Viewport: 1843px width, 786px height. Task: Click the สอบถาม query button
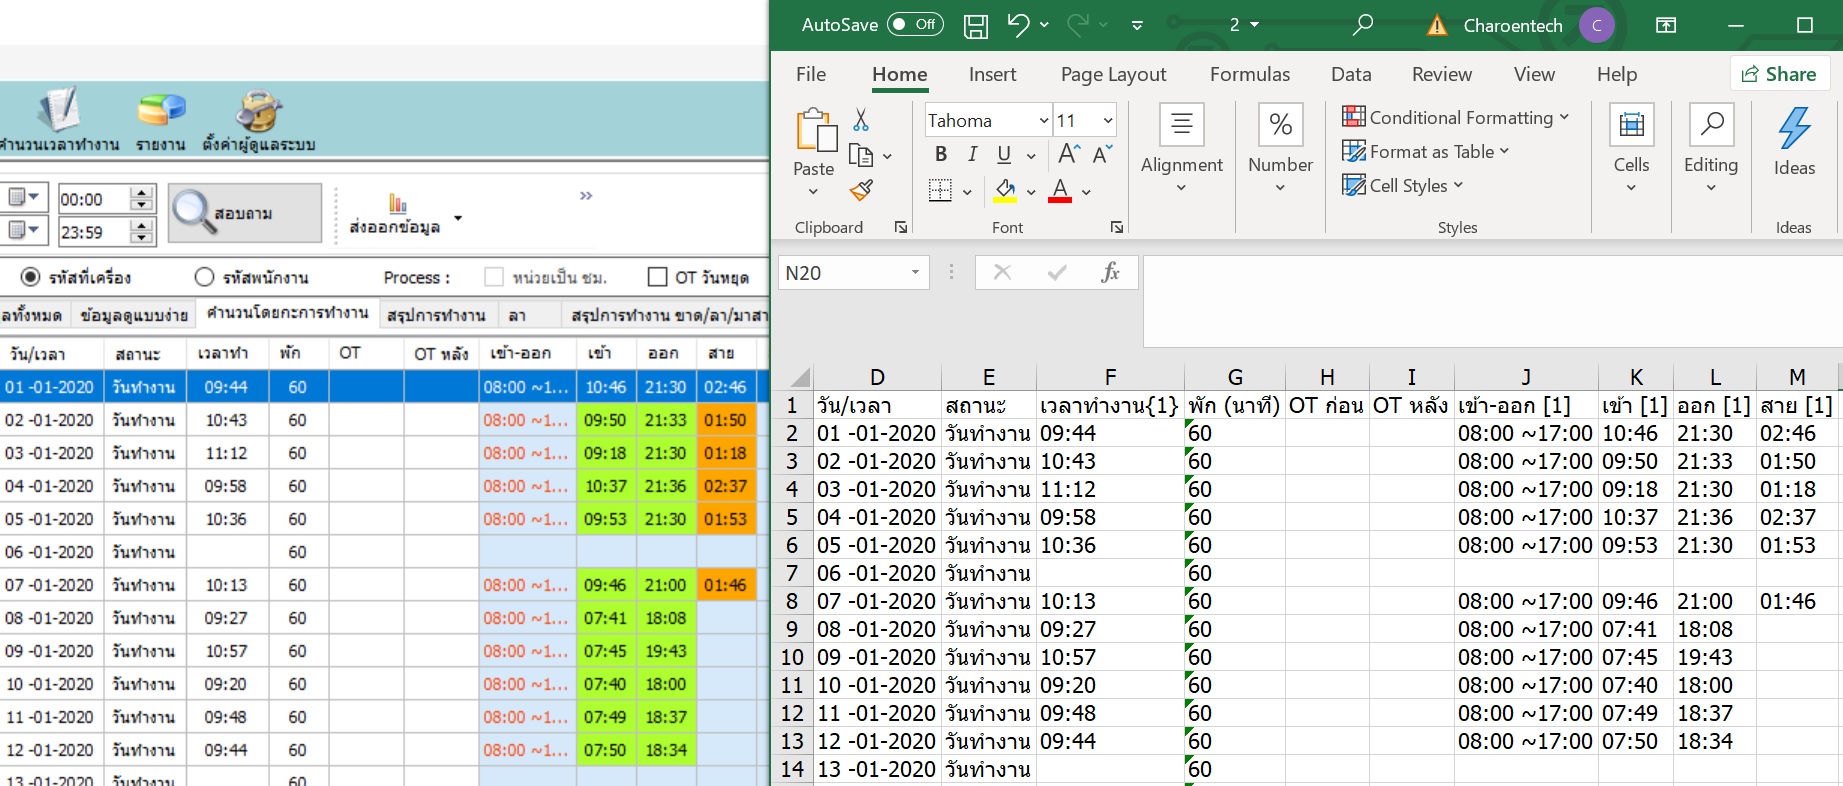(x=245, y=213)
